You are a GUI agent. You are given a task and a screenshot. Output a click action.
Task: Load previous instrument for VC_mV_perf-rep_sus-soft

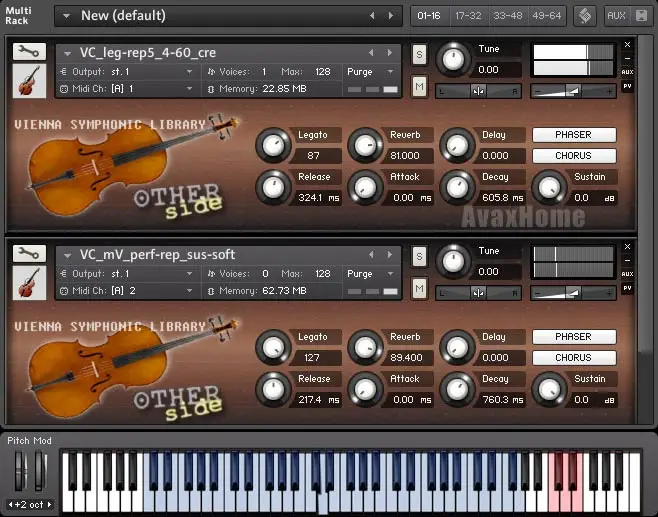[x=371, y=254]
